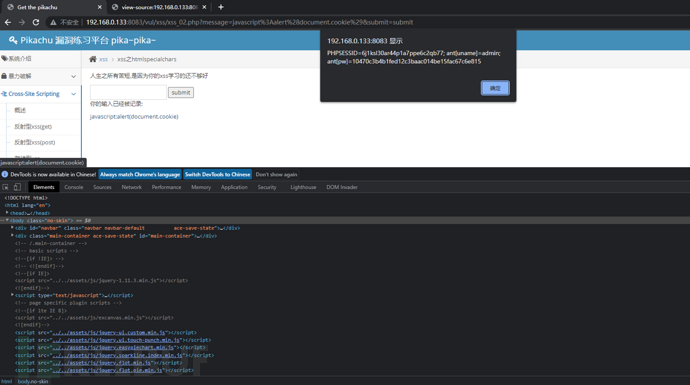Screen dimensions: 690x385
Task: Switch to the 'Get the pikachu' browser tab
Action: coord(55,7)
